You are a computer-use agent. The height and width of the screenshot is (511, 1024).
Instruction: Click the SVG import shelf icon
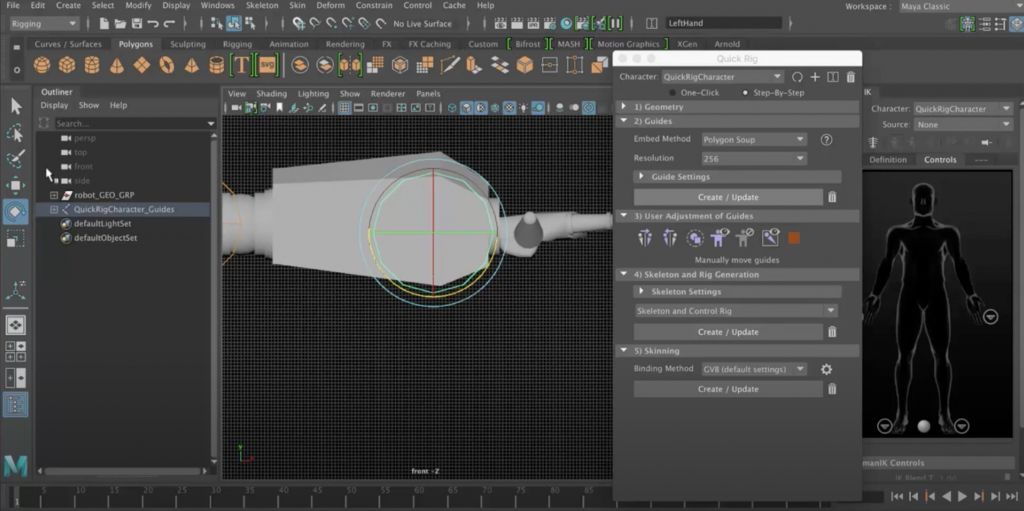click(x=267, y=65)
